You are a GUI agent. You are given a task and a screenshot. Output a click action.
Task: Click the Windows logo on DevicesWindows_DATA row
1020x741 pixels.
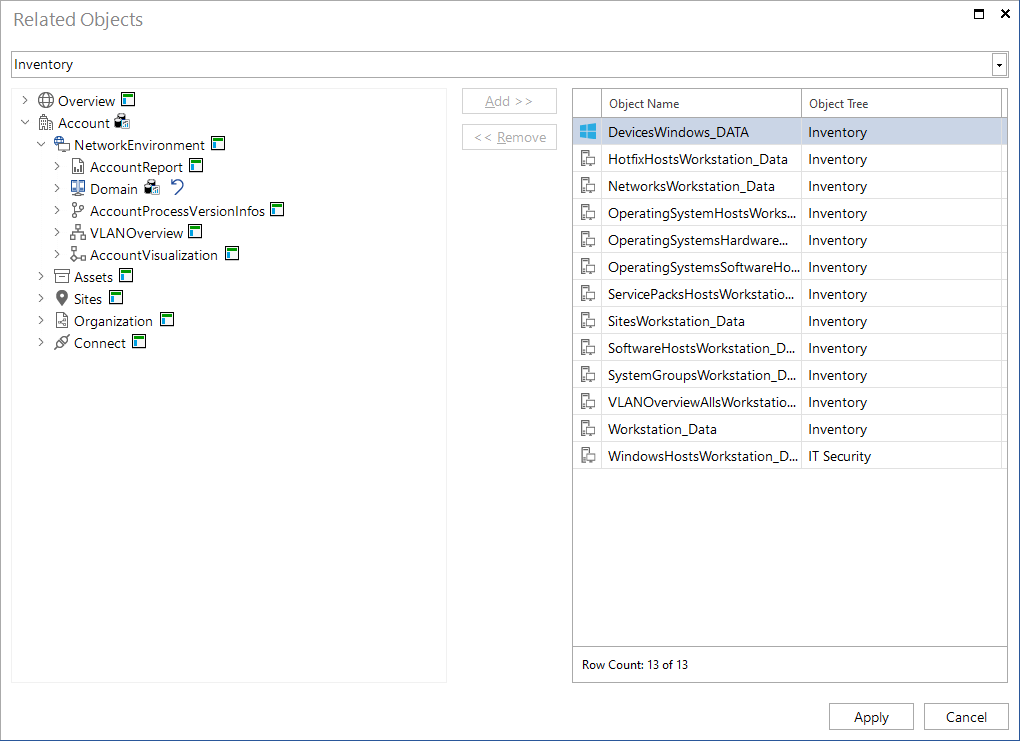tap(588, 131)
